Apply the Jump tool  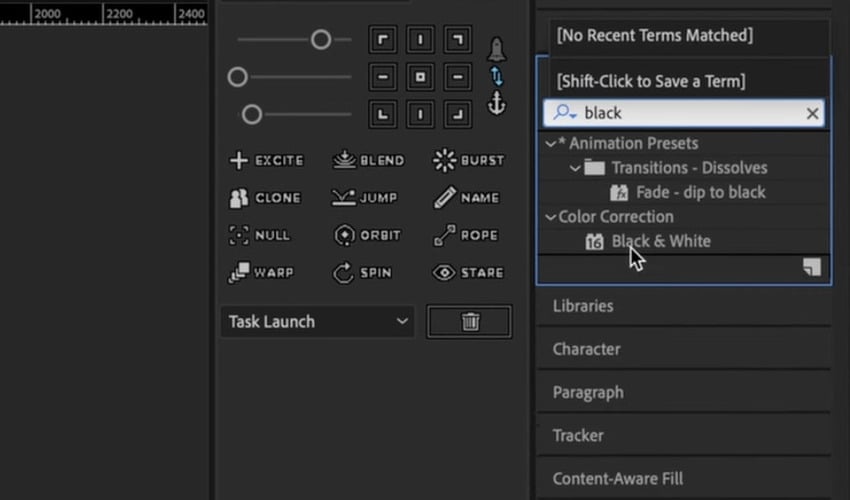364,198
